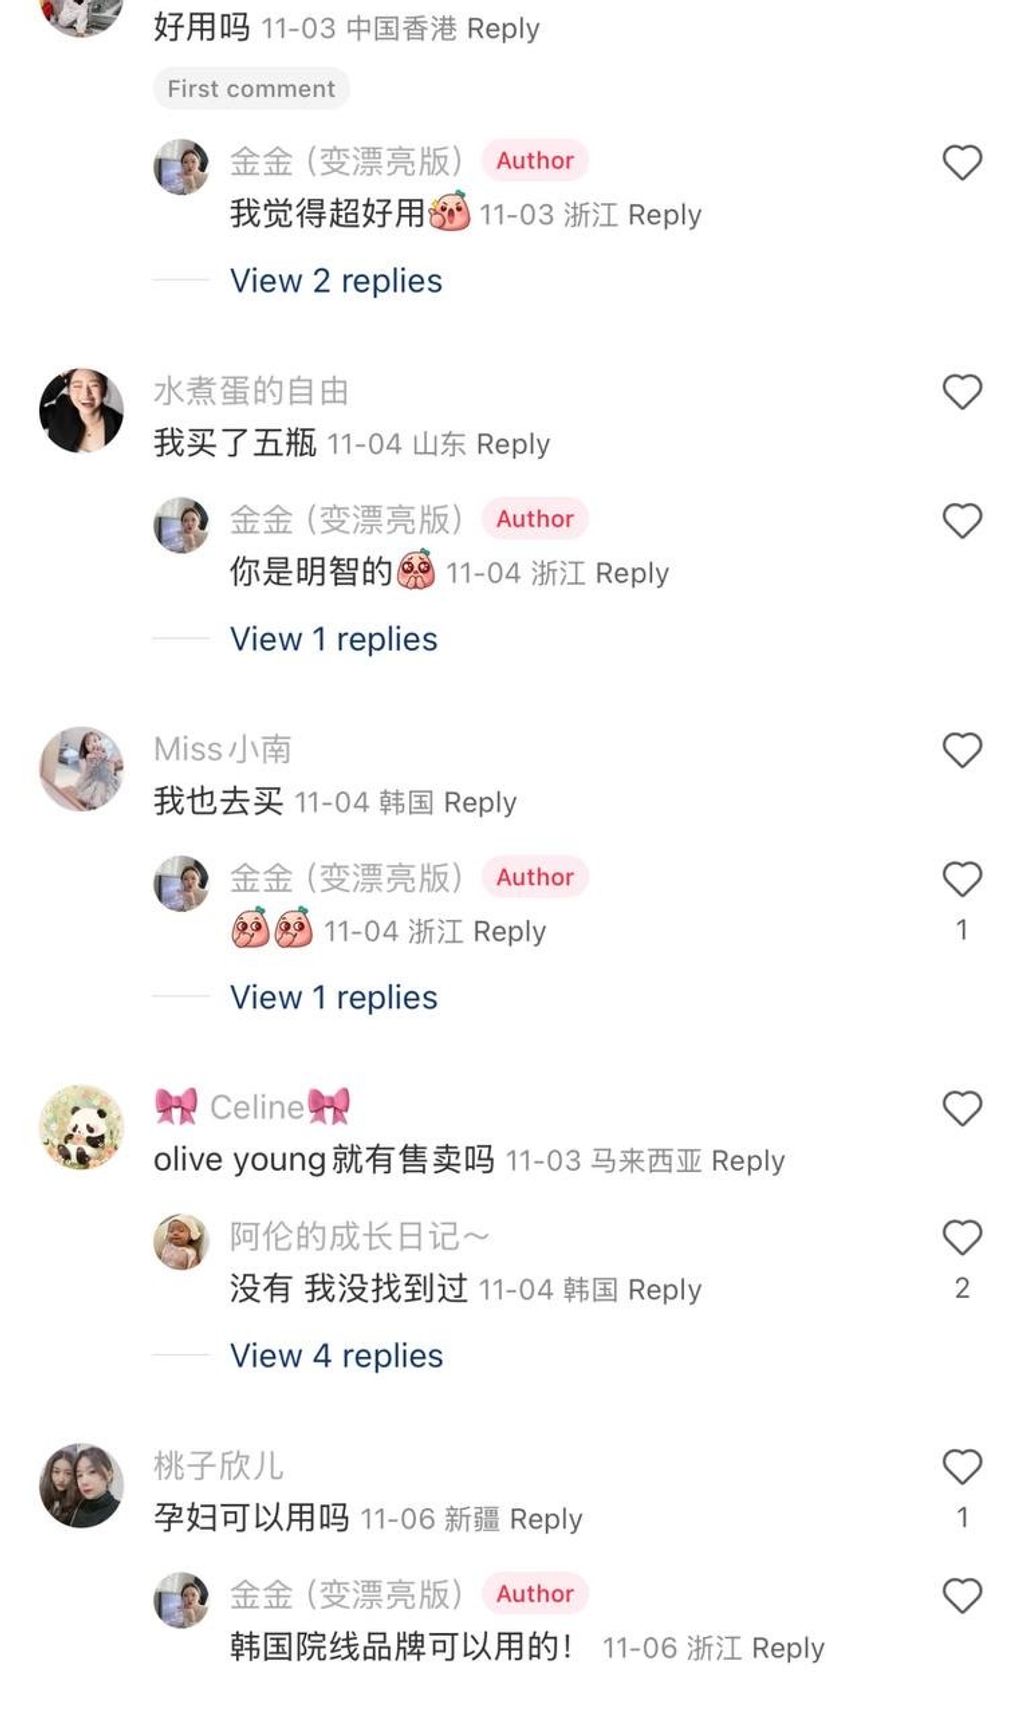This screenshot has height=1716, width=1024.
Task: Expand View 4 replies under Celine's comment
Action: point(336,1356)
